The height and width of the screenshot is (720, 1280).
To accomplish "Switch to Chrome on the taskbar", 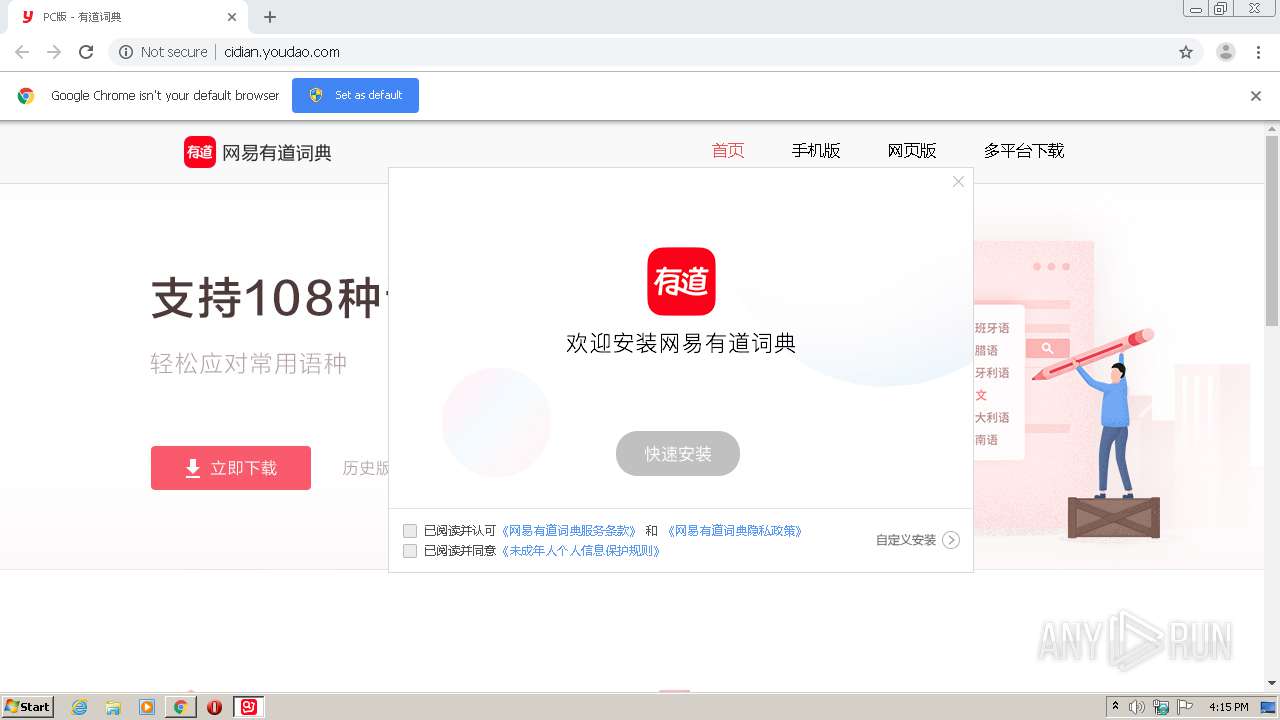I will pos(180,707).
